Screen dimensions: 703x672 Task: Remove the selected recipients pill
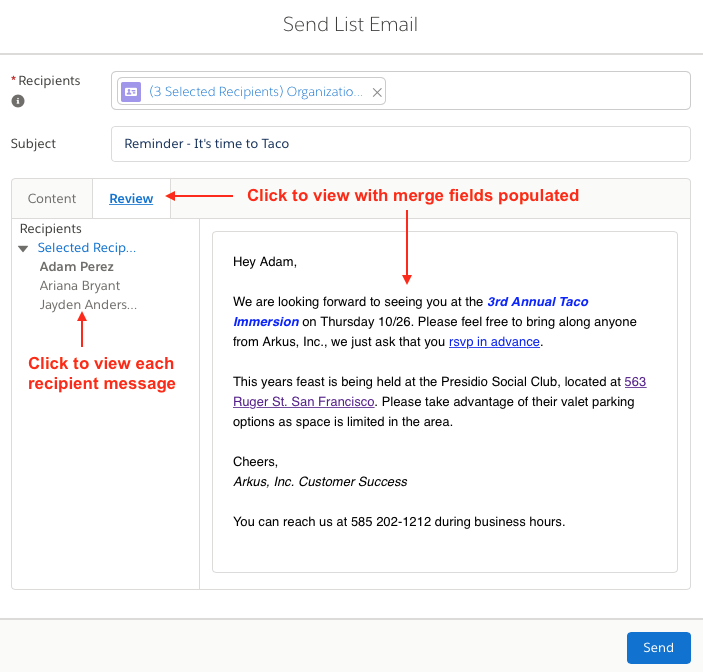[x=377, y=92]
